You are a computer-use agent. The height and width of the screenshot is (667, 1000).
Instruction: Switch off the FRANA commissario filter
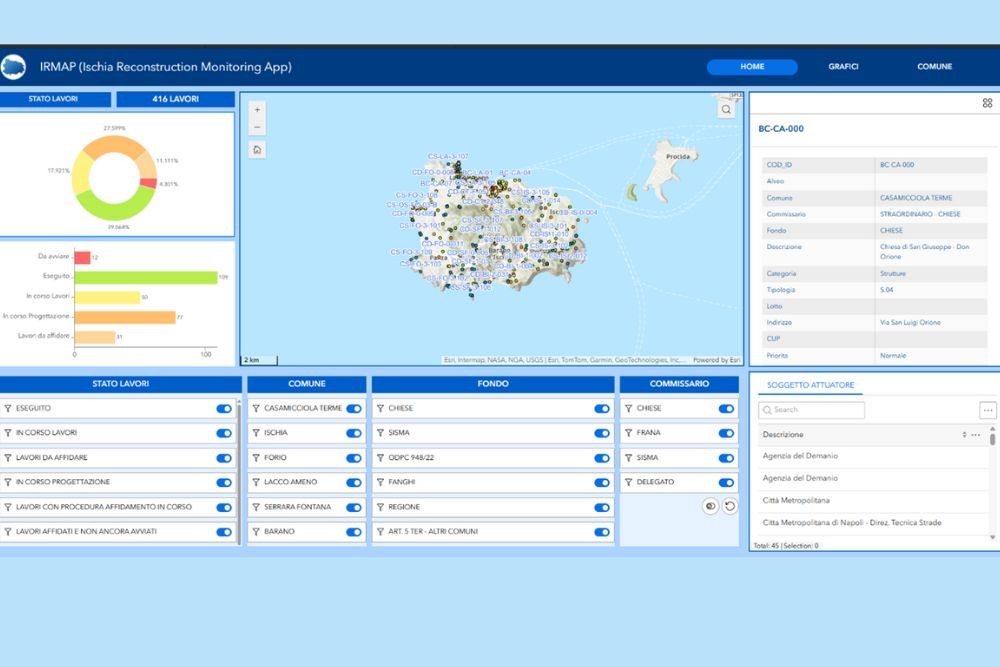pyautogui.click(x=726, y=433)
